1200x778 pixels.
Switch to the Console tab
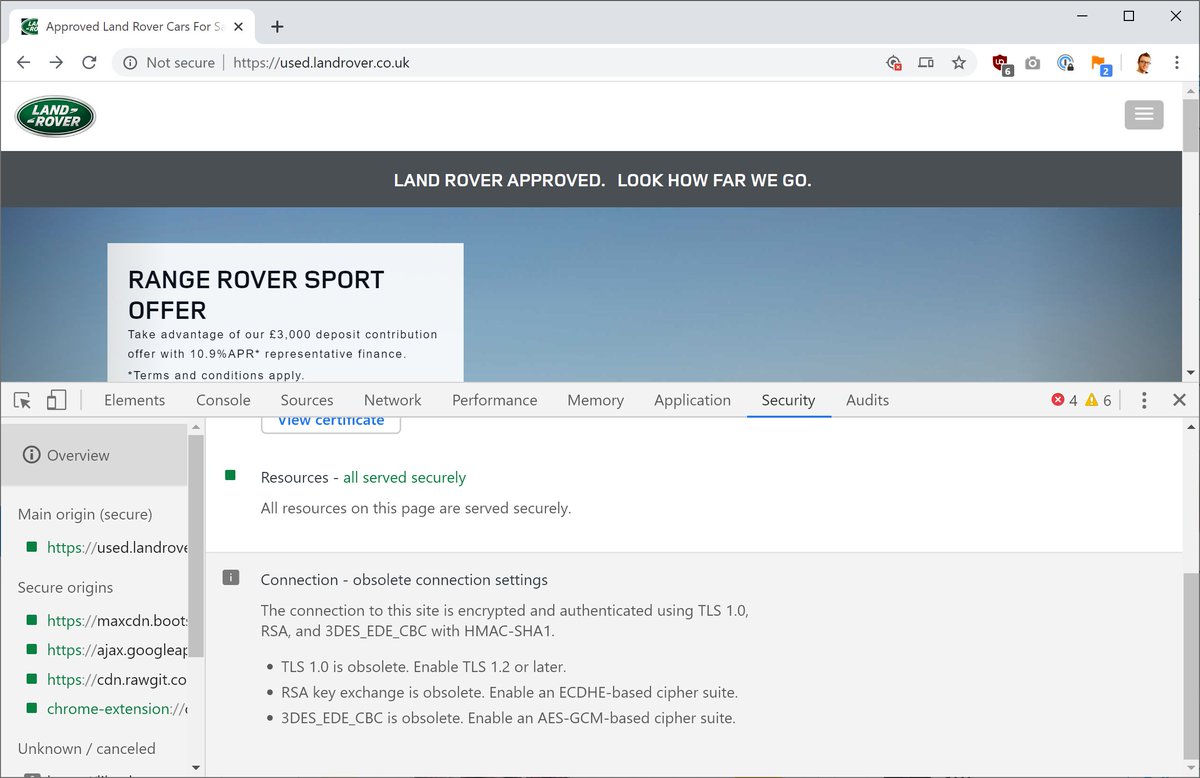[223, 400]
